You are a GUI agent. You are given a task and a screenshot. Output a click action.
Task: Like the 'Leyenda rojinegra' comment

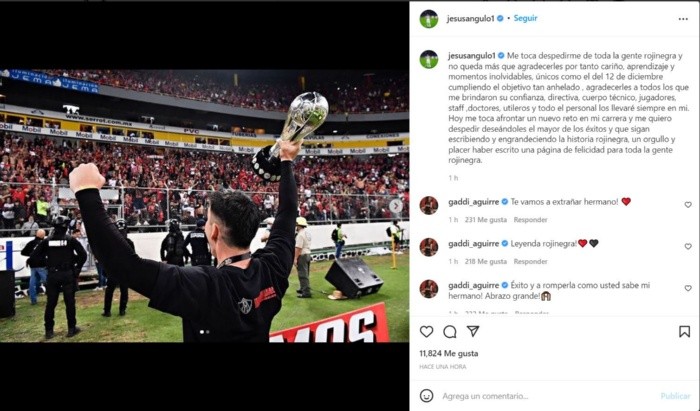(688, 246)
